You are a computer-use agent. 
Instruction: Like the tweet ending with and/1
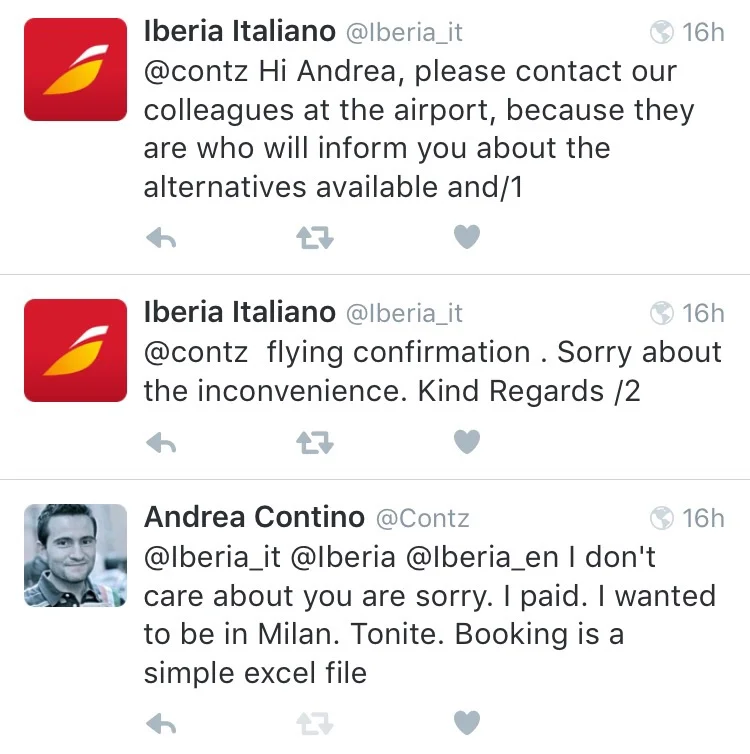coord(467,237)
